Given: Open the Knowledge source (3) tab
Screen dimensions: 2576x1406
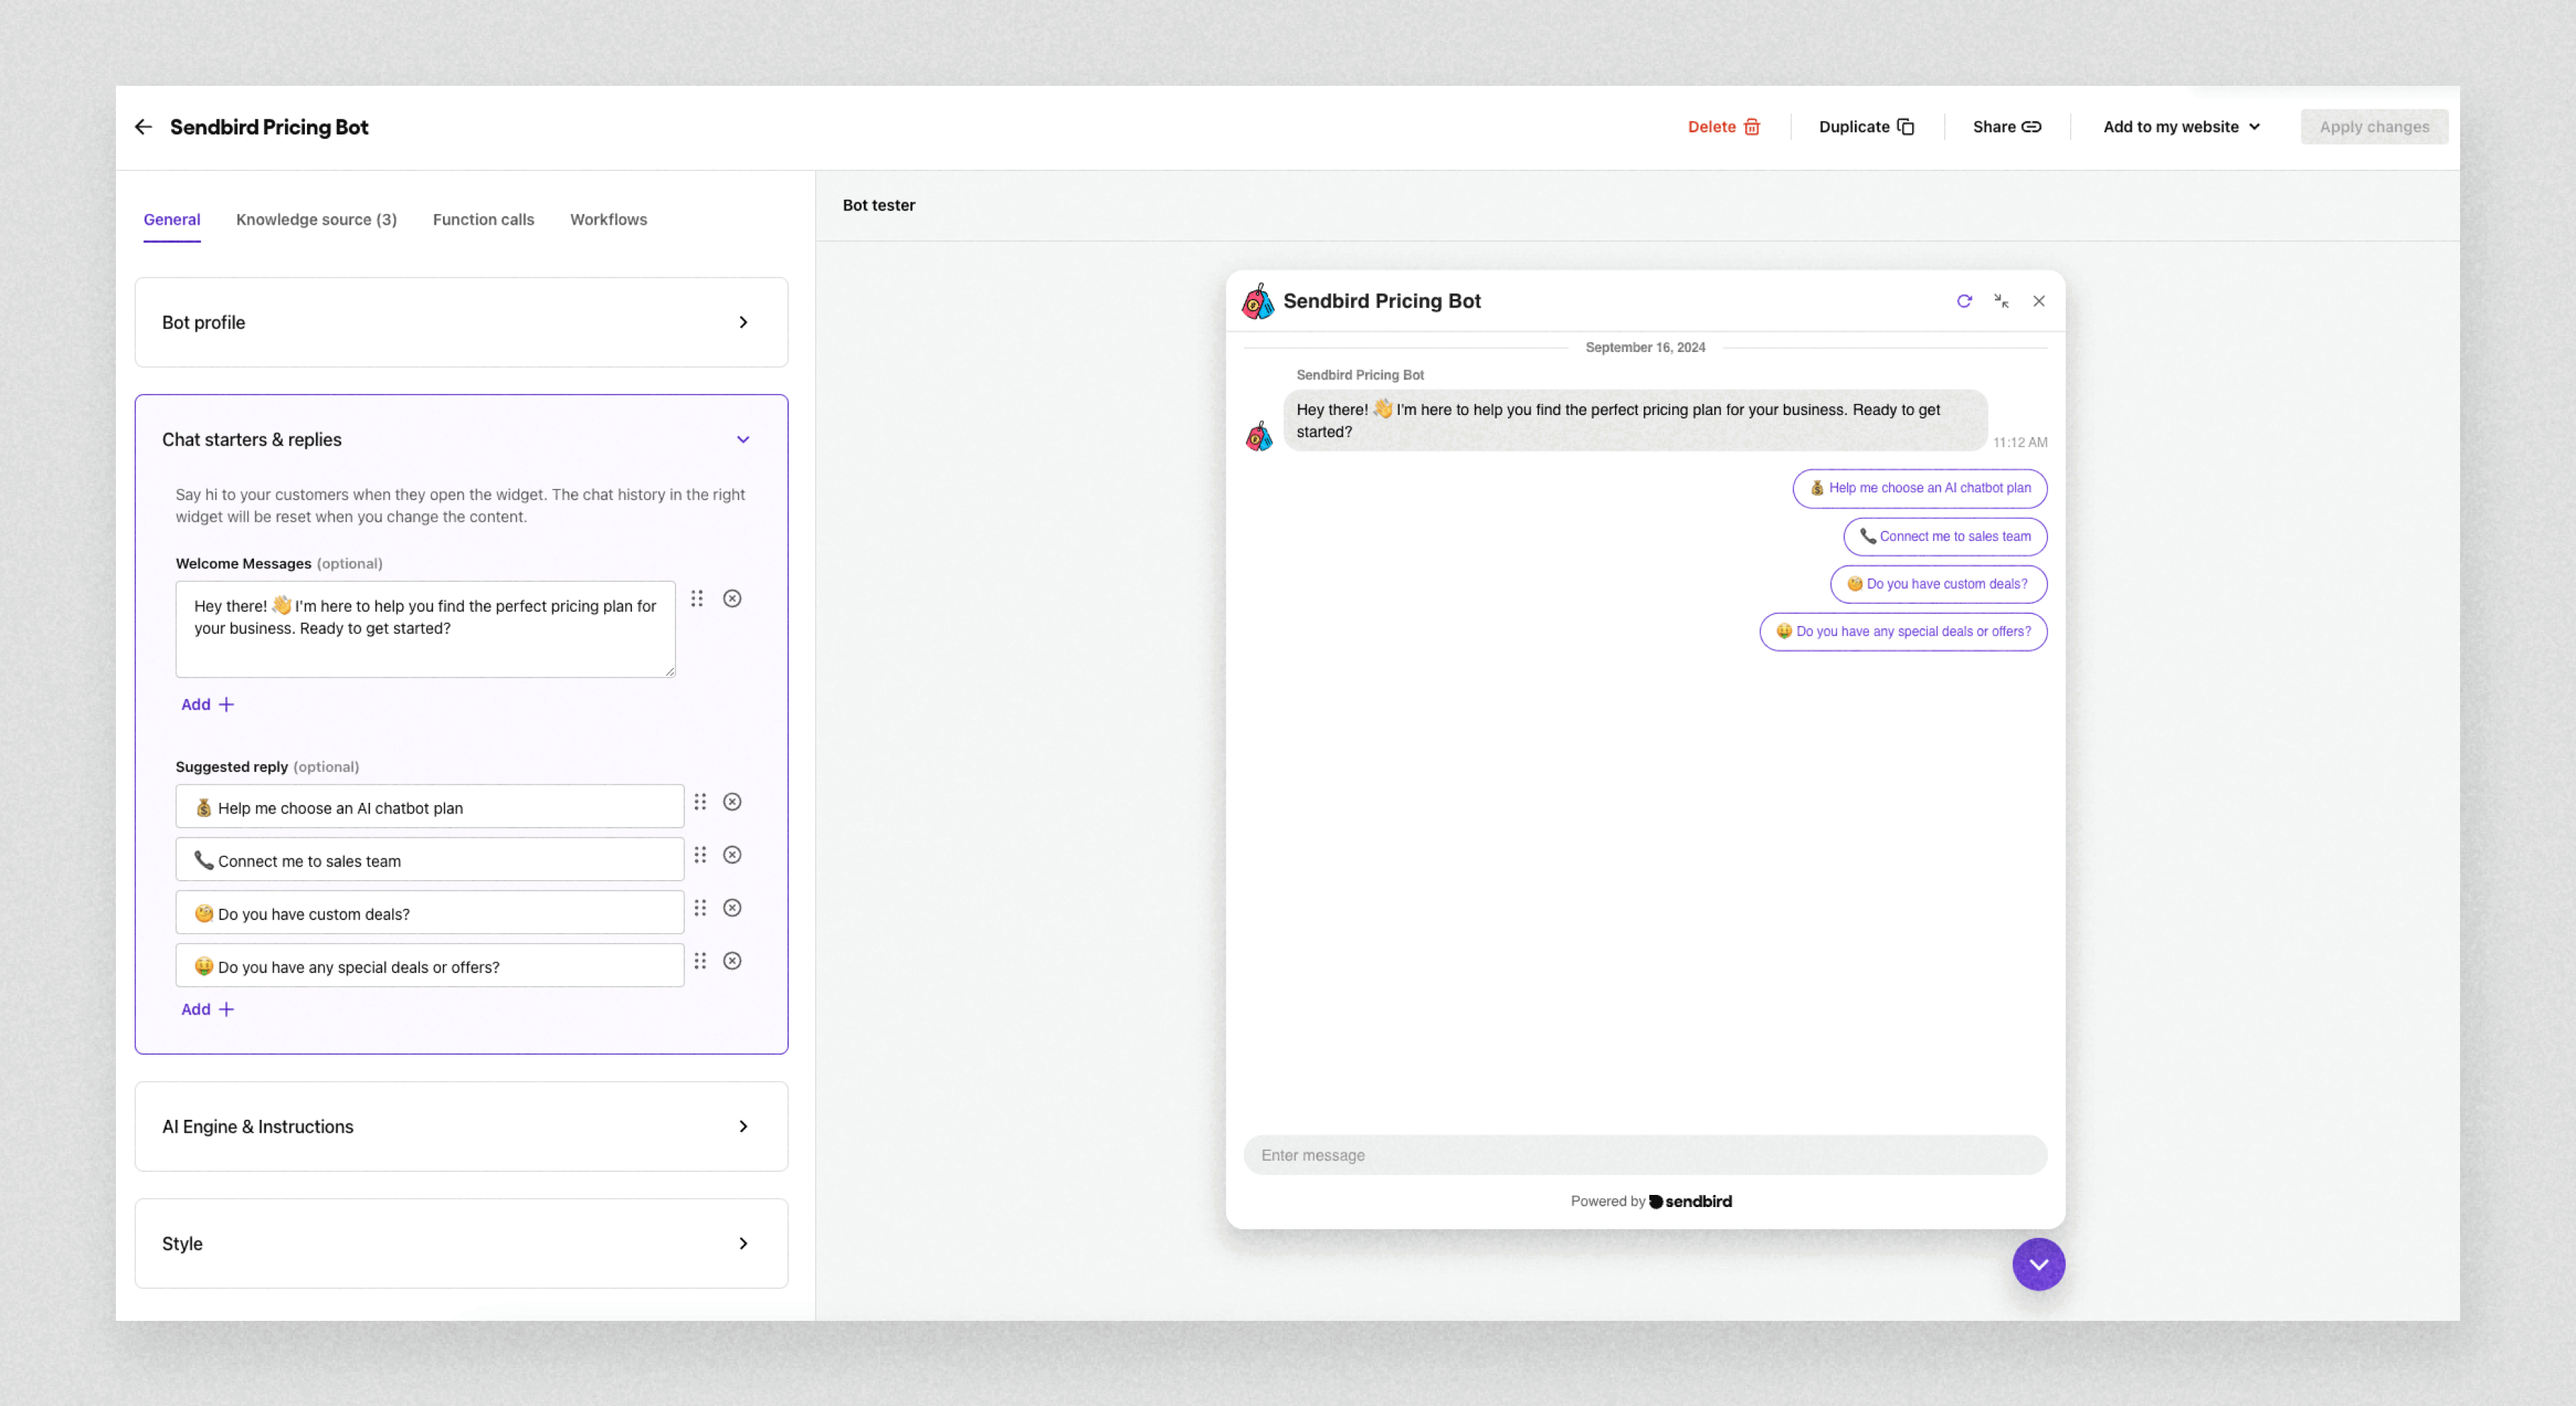Looking at the screenshot, I should tap(316, 219).
